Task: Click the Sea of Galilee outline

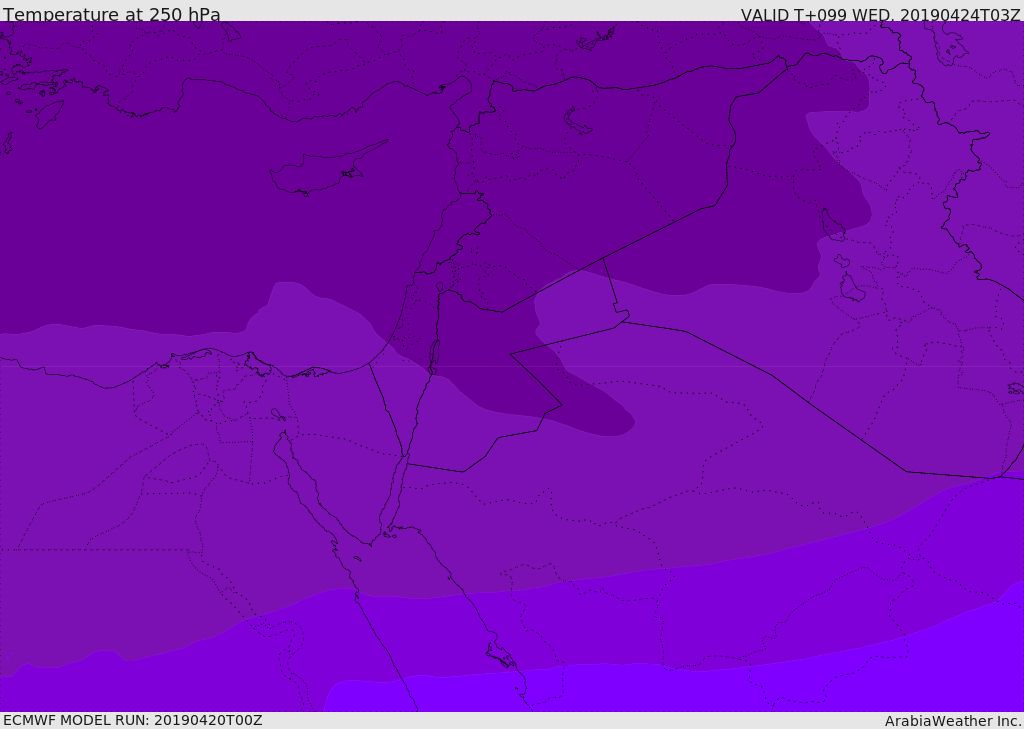Action: 440,287
